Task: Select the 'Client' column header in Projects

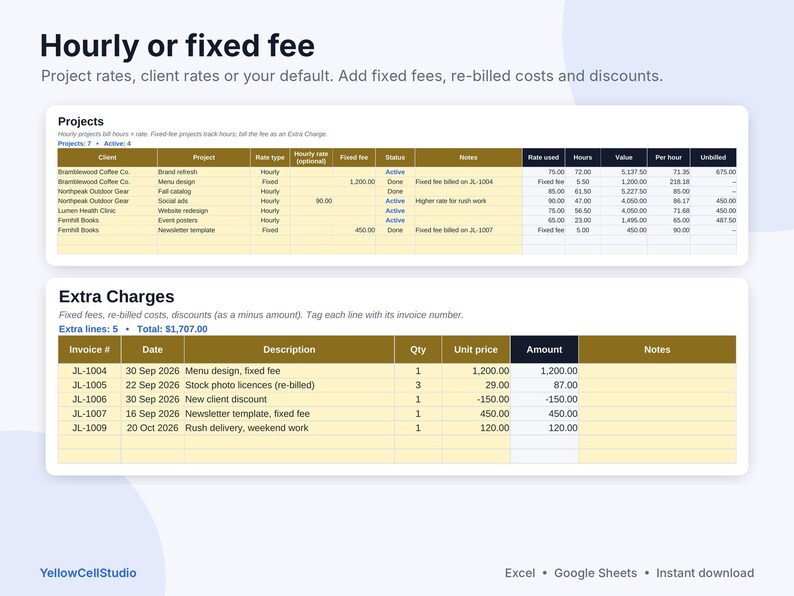Action: coord(107,157)
